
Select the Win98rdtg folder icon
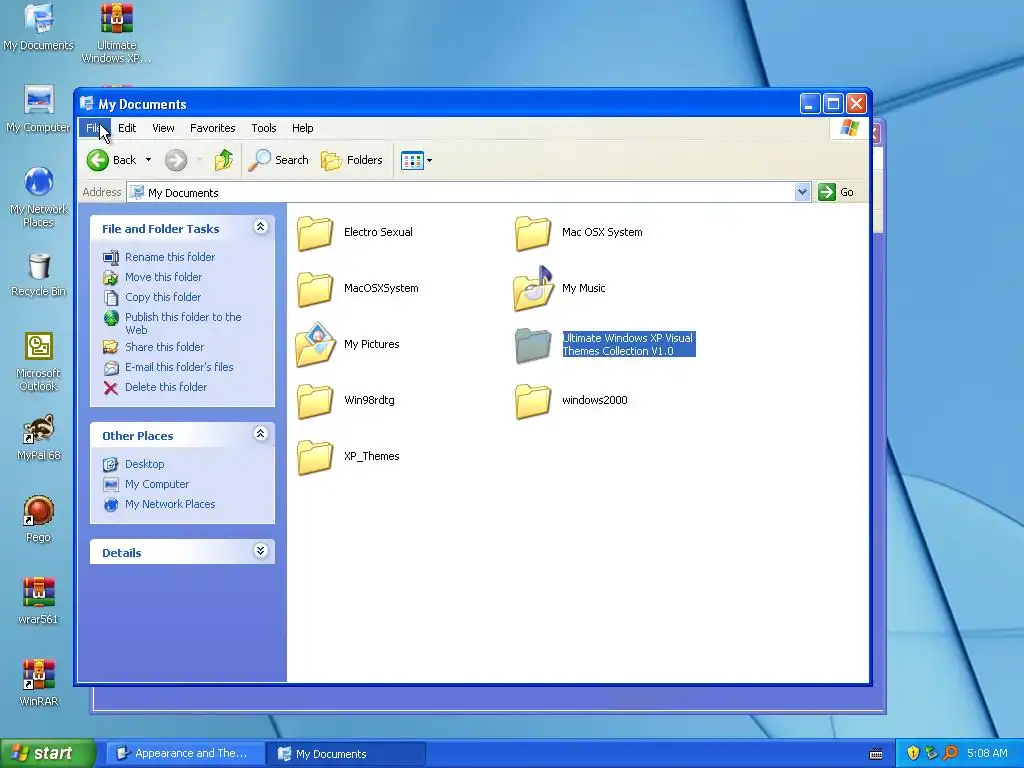315,401
